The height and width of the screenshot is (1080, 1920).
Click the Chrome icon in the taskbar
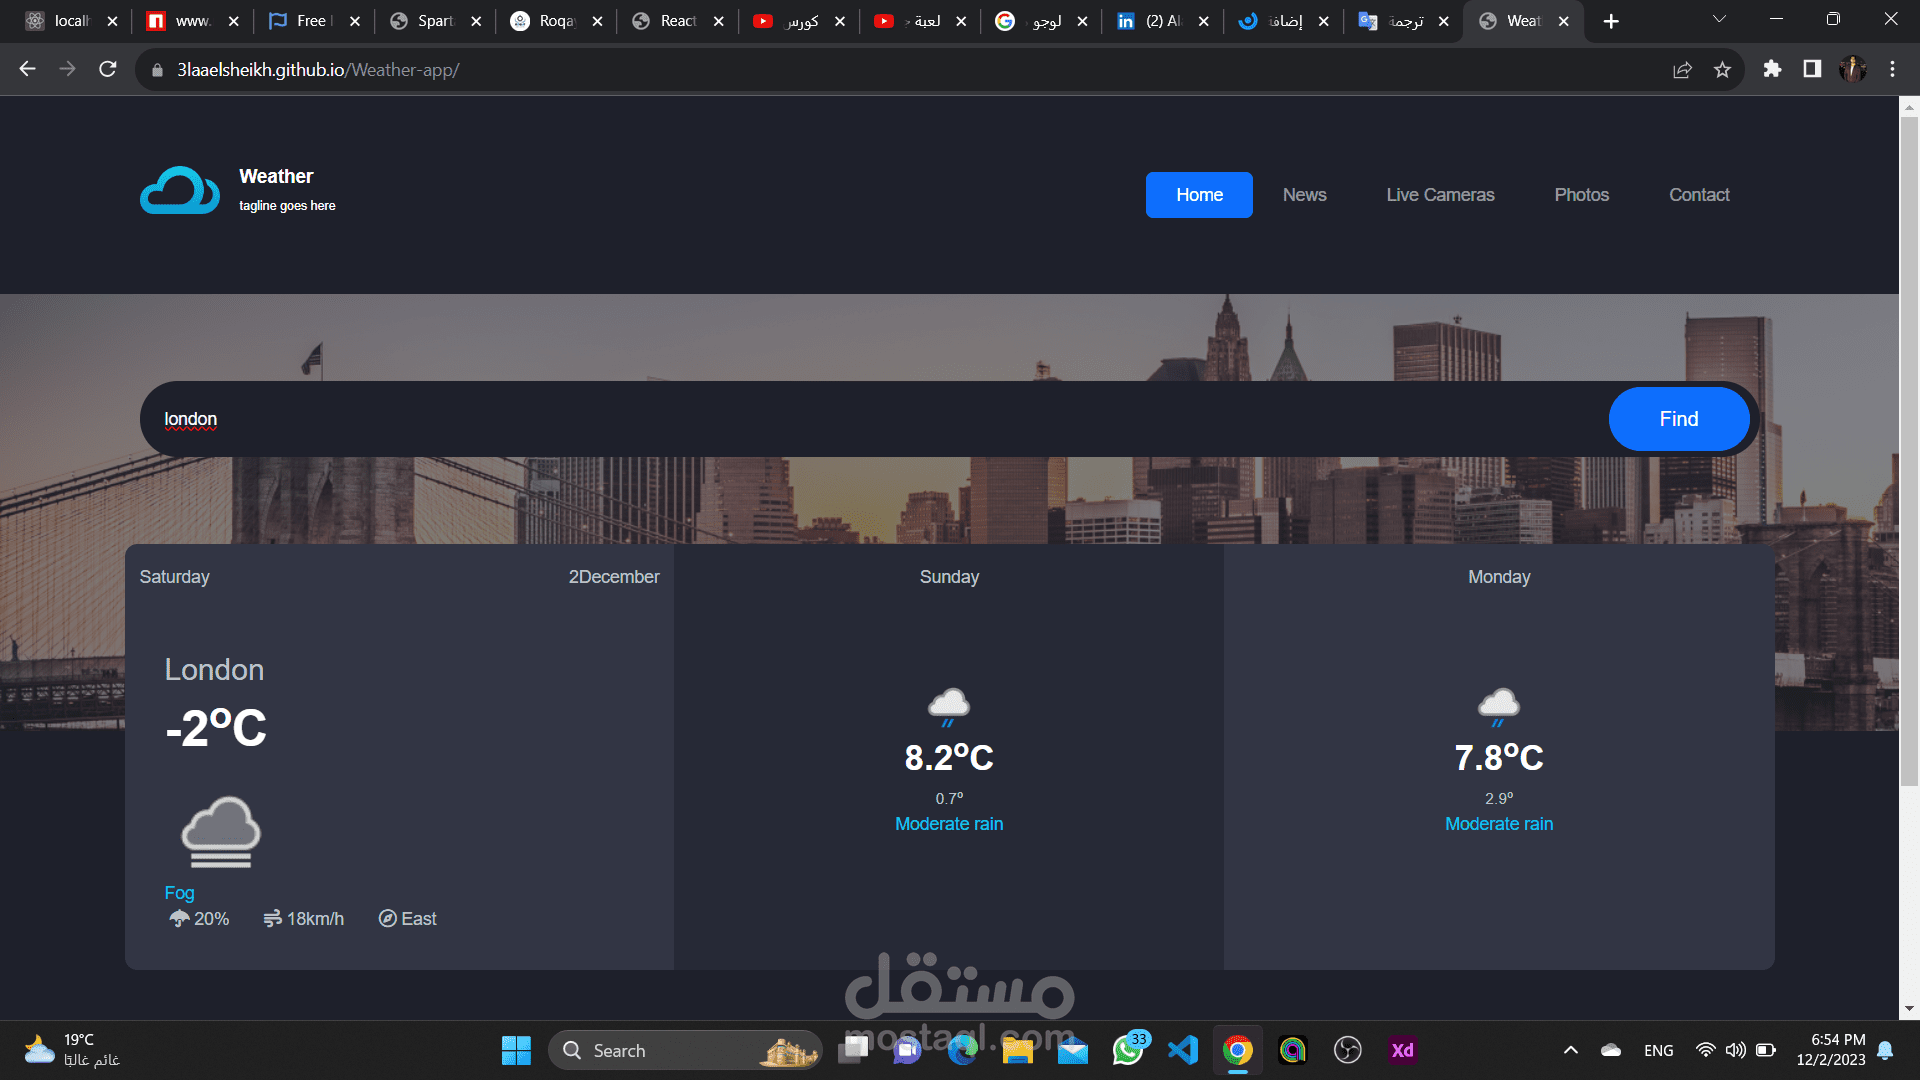1238,1050
